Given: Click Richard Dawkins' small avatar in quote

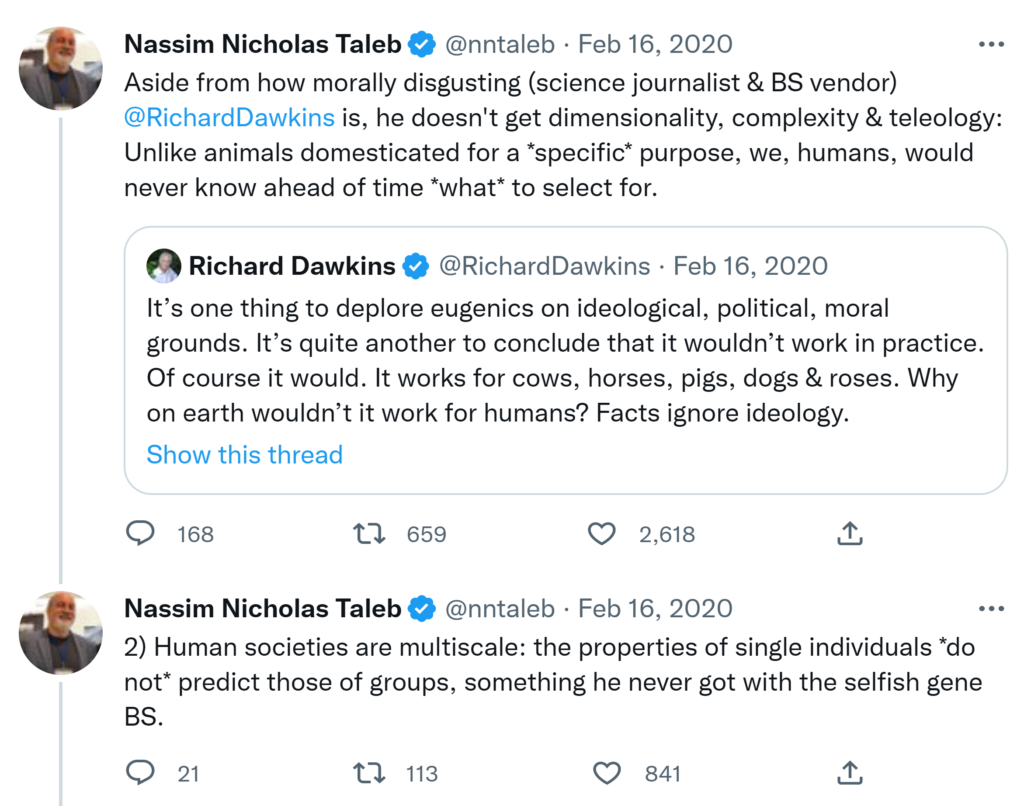Looking at the screenshot, I should pos(164,266).
